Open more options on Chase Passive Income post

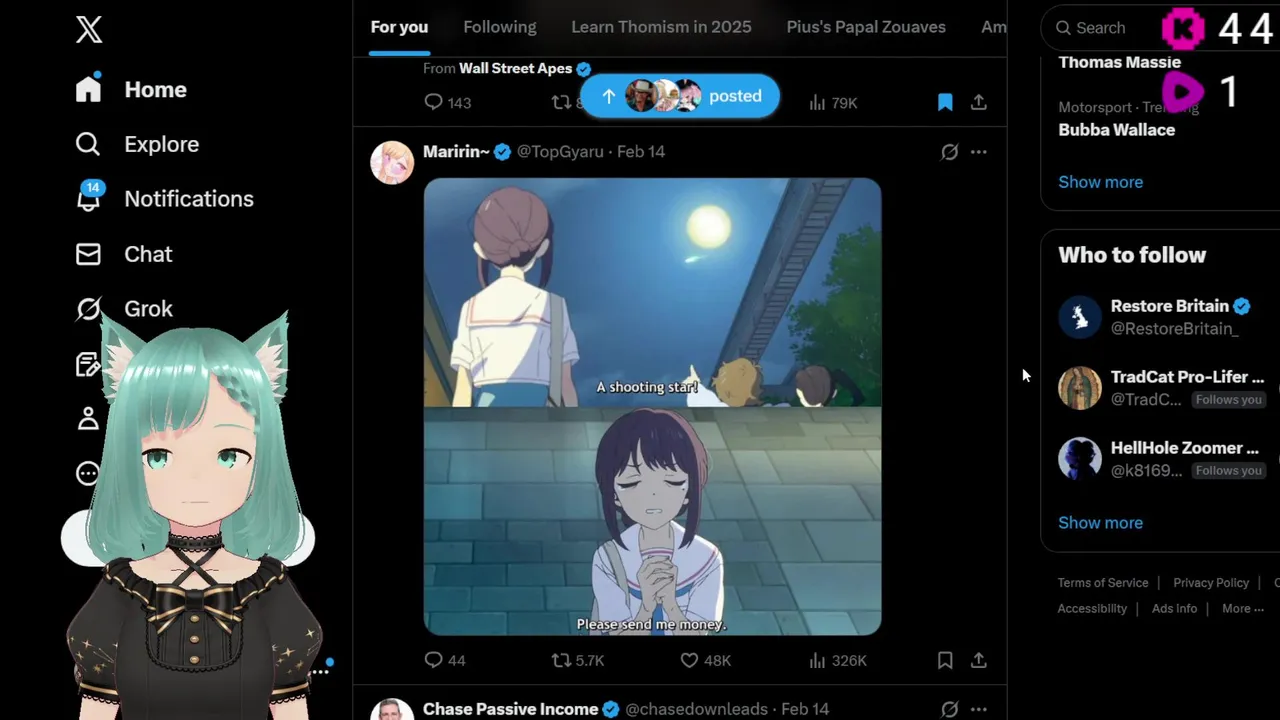tap(979, 709)
